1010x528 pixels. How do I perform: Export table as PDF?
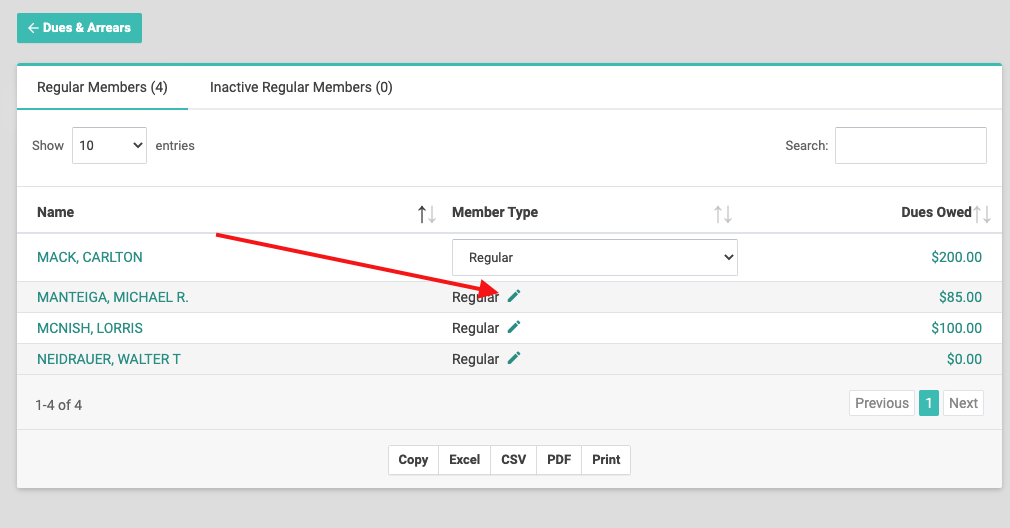(559, 460)
